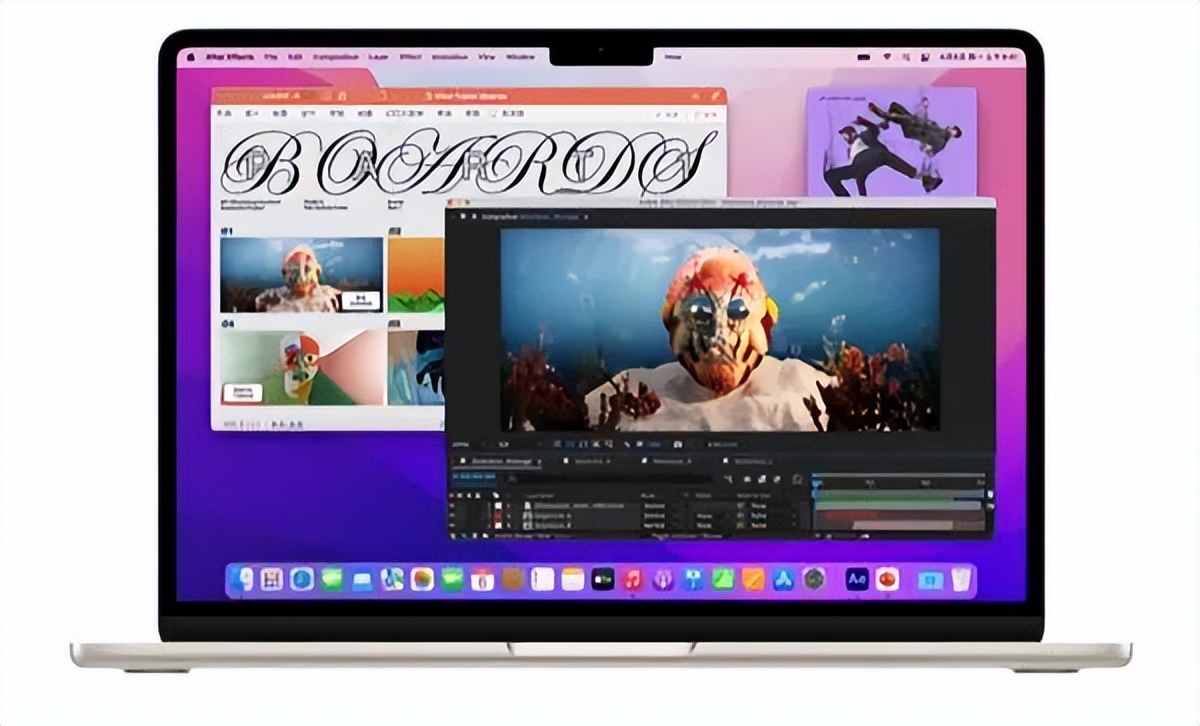Open Numbers in the Dock

pos(723,579)
